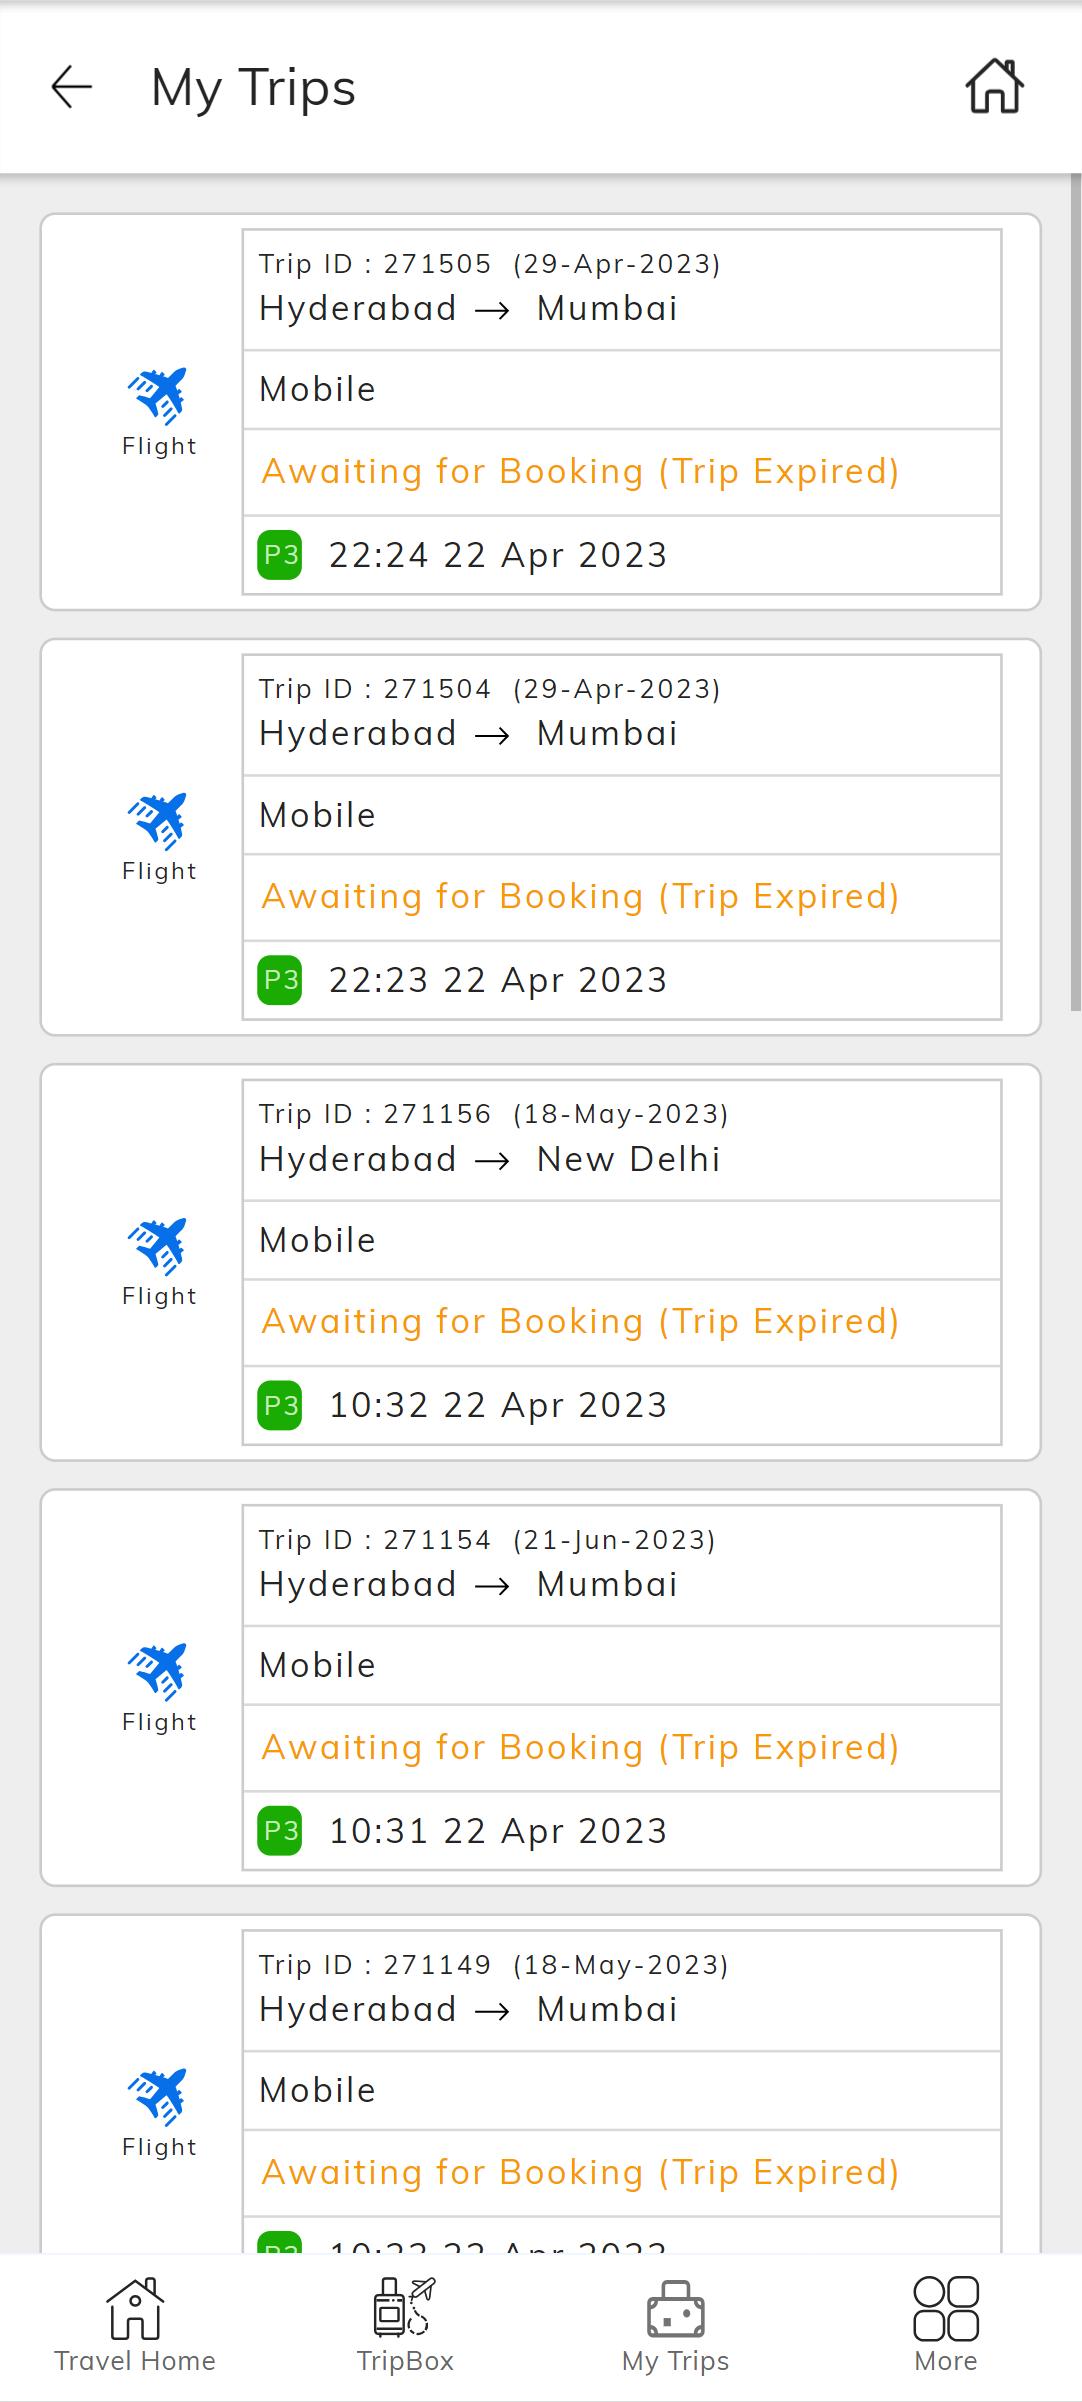The image size is (1082, 2402).
Task: Click flight icon for Trip 271149
Action: click(x=158, y=2096)
